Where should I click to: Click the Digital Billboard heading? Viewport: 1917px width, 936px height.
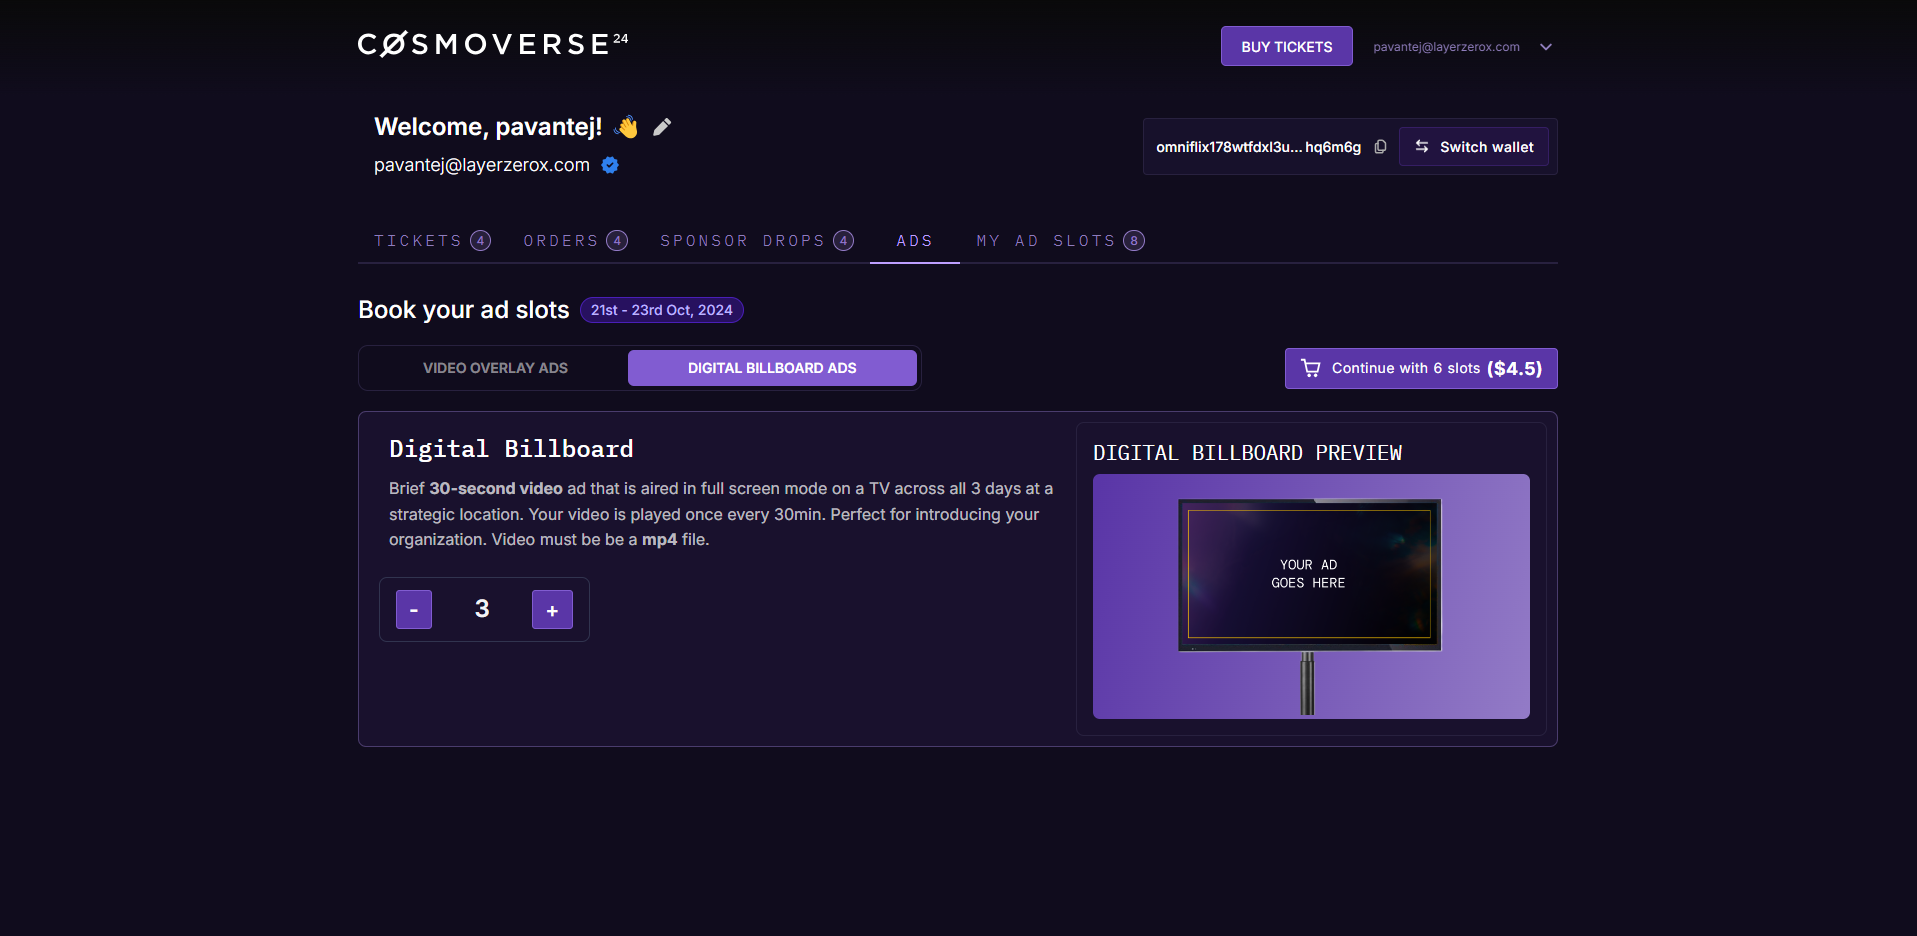coord(511,449)
